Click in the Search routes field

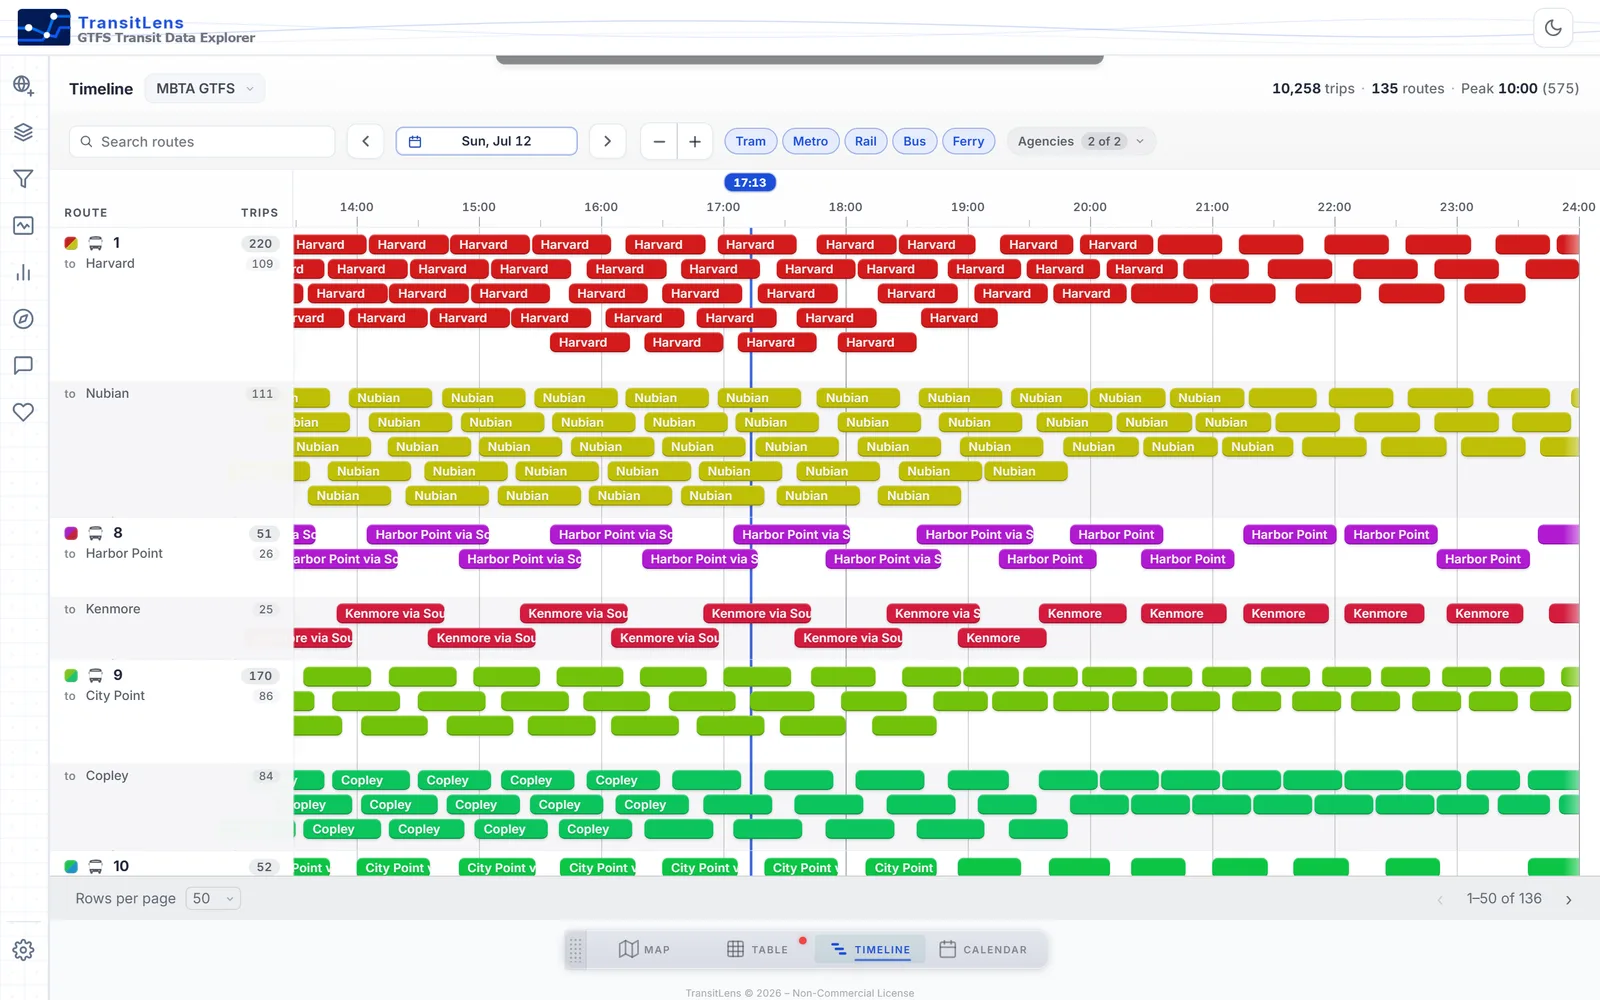(x=202, y=141)
